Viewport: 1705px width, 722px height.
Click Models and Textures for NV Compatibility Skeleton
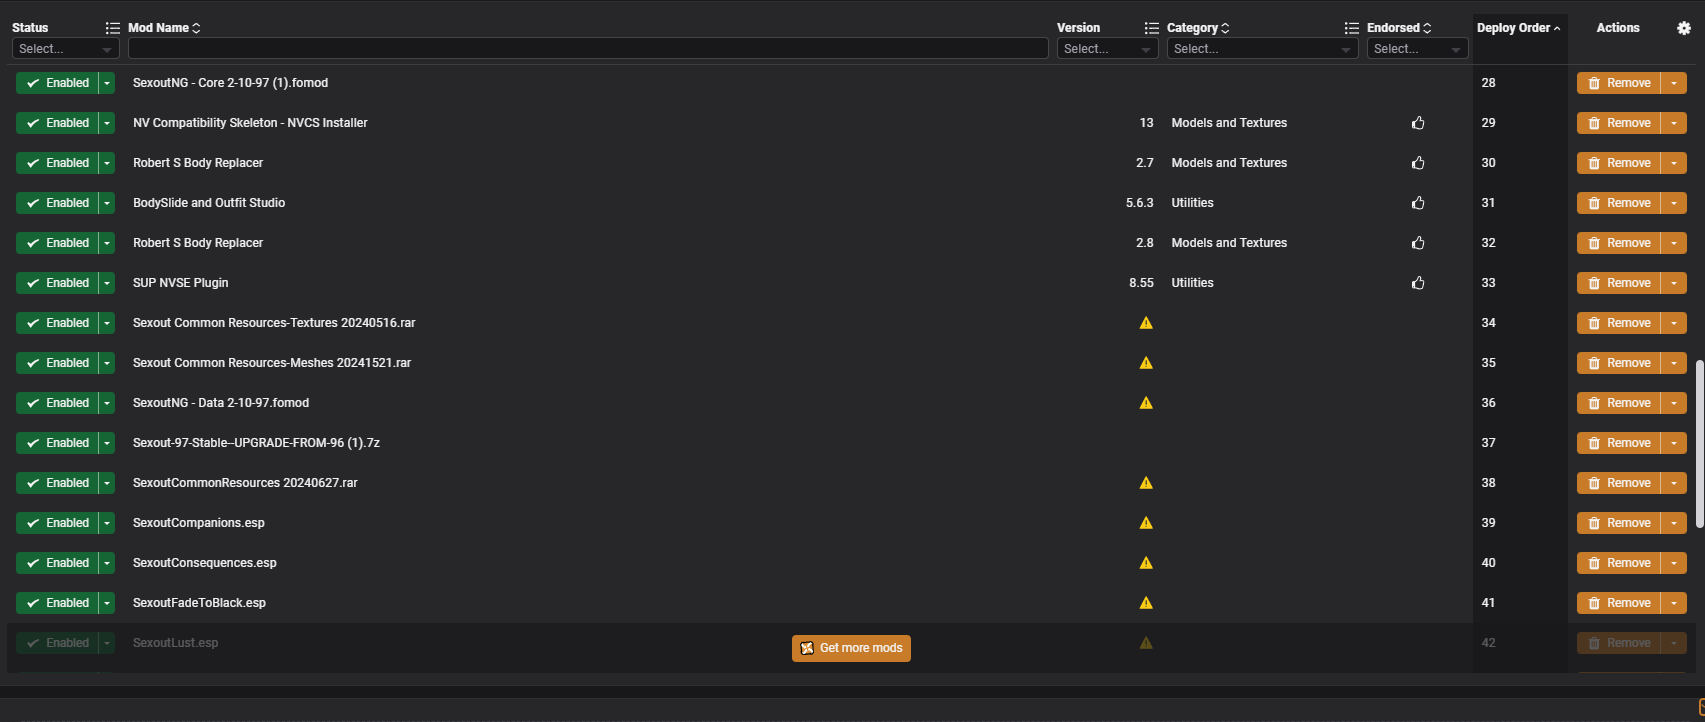[x=1229, y=123]
